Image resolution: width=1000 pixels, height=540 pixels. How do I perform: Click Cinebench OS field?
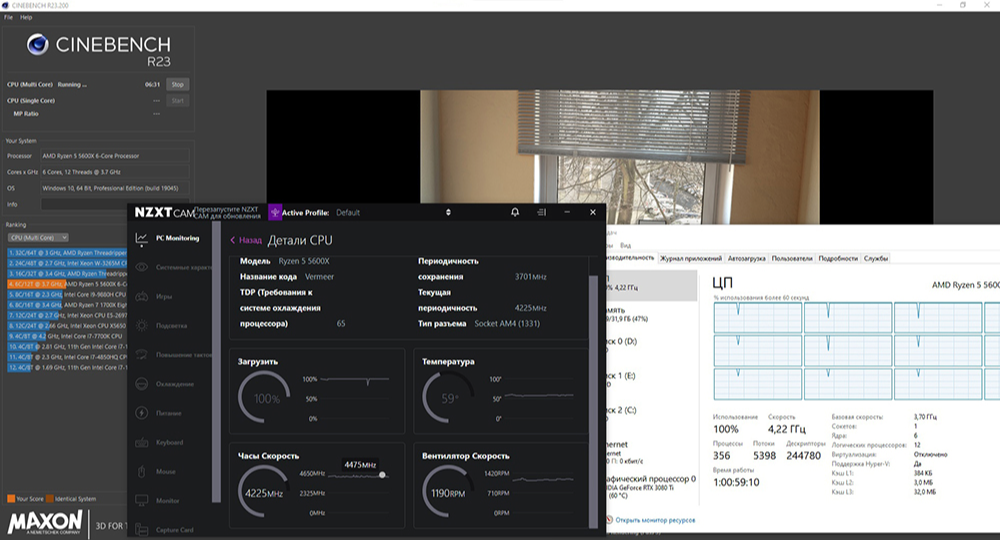click(115, 188)
